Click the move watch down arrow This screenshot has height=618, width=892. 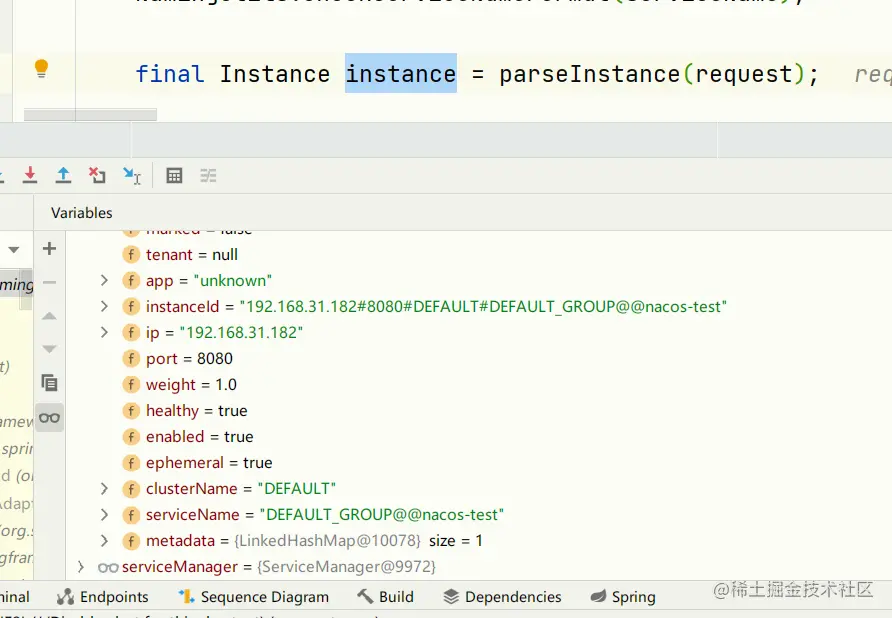point(49,349)
